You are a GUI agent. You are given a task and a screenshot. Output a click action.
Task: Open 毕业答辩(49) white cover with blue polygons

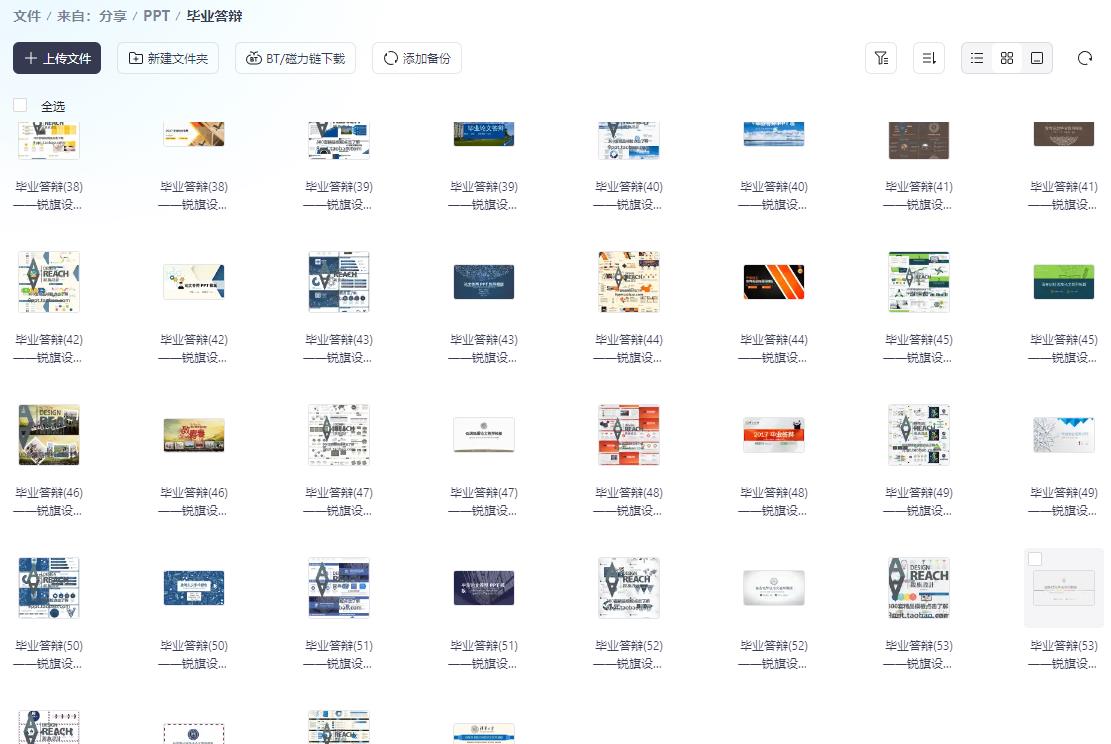(x=1064, y=435)
